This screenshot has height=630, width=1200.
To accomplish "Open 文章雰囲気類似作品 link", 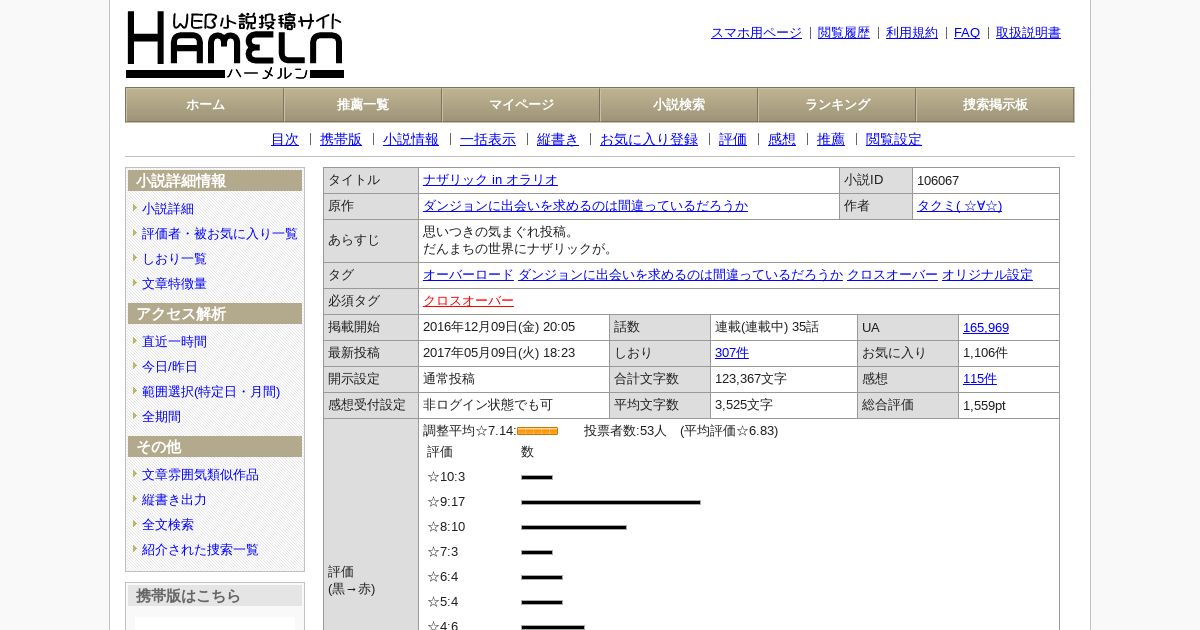I will 200,475.
